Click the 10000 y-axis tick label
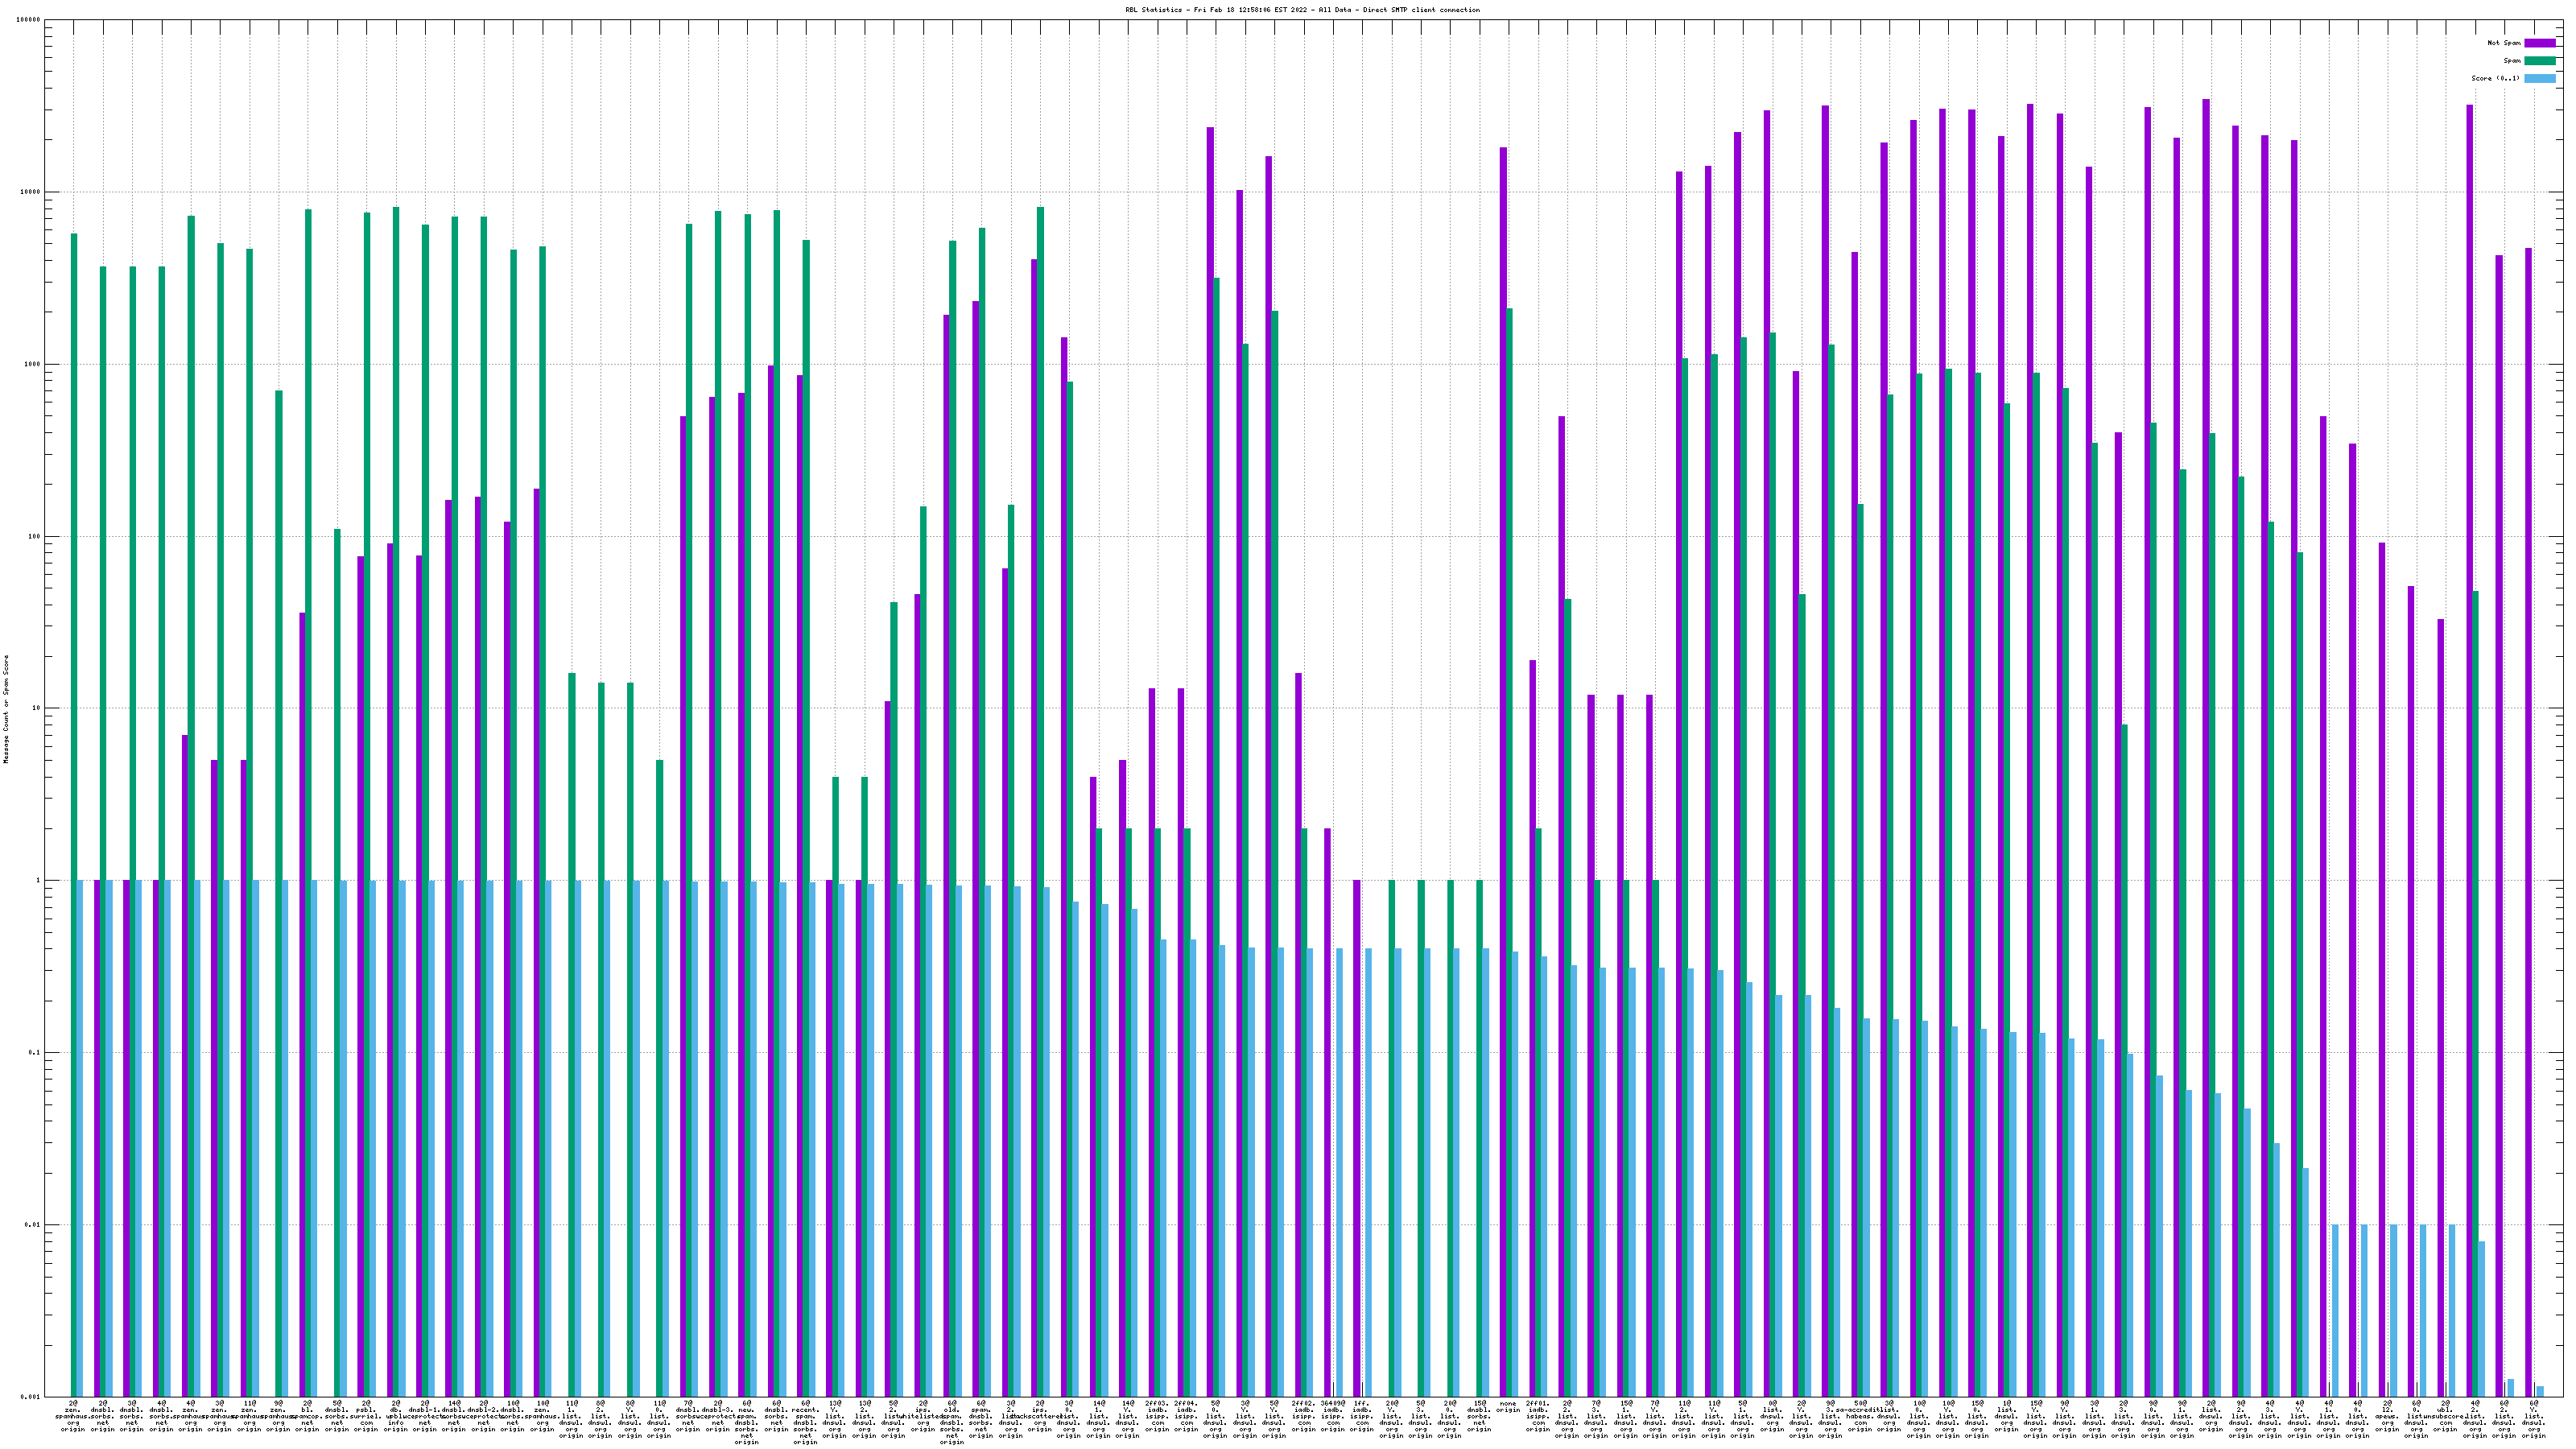This screenshot has height=1449, width=2576. tap(31, 192)
